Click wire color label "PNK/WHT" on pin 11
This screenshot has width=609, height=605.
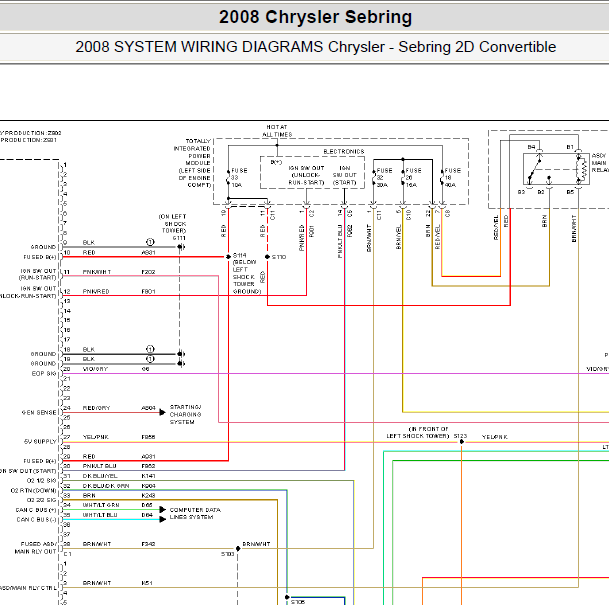pyautogui.click(x=97, y=272)
